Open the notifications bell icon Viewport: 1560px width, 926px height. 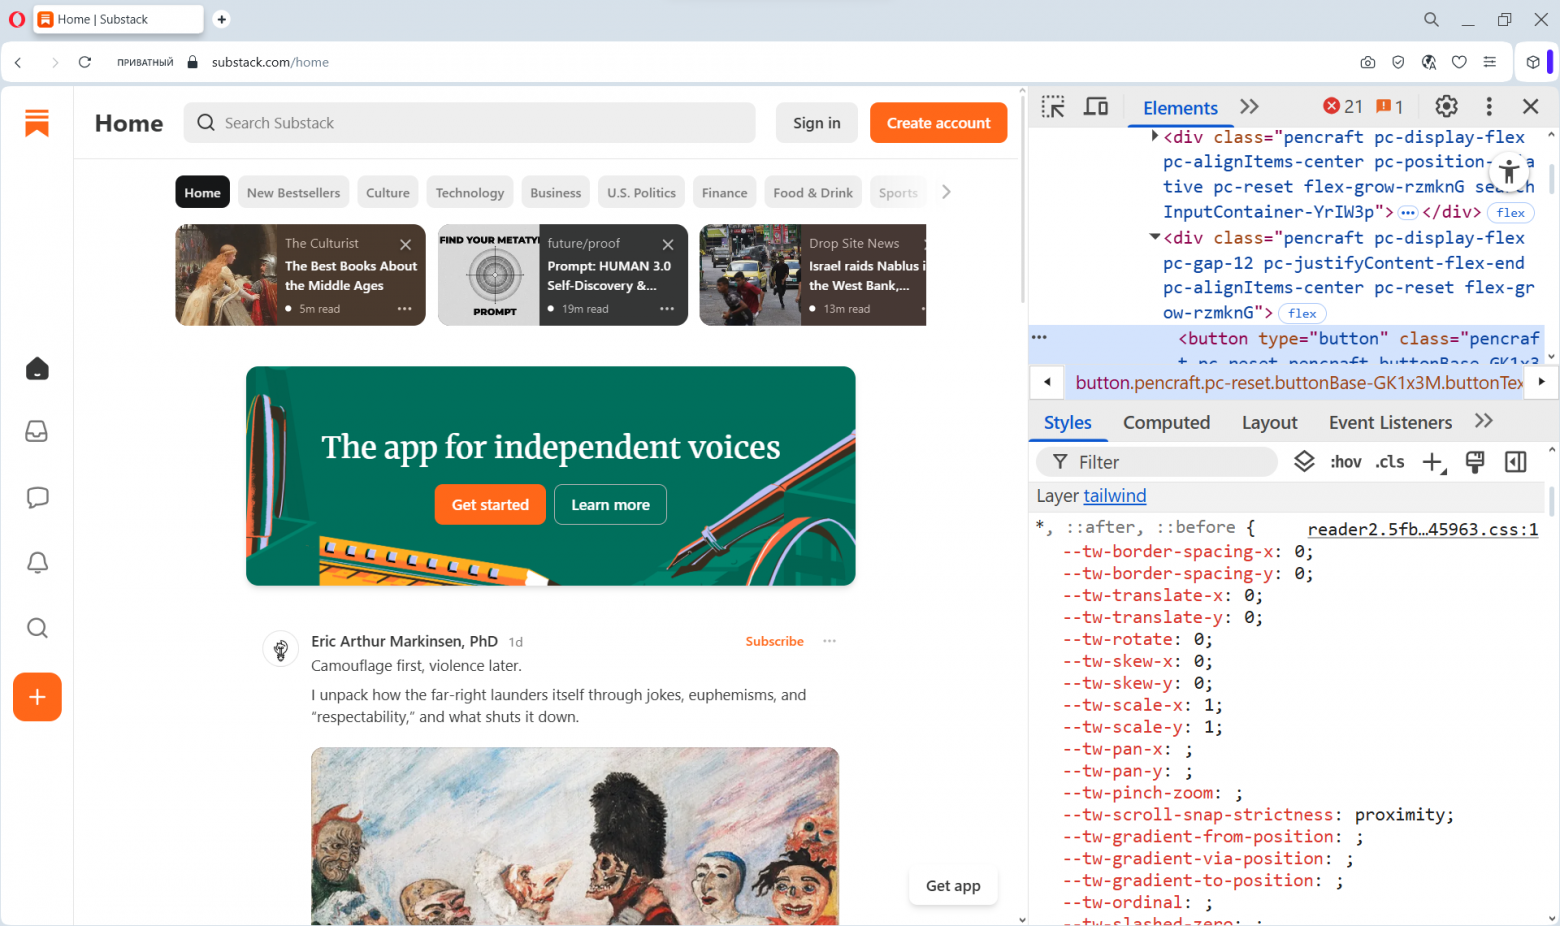click(x=37, y=563)
